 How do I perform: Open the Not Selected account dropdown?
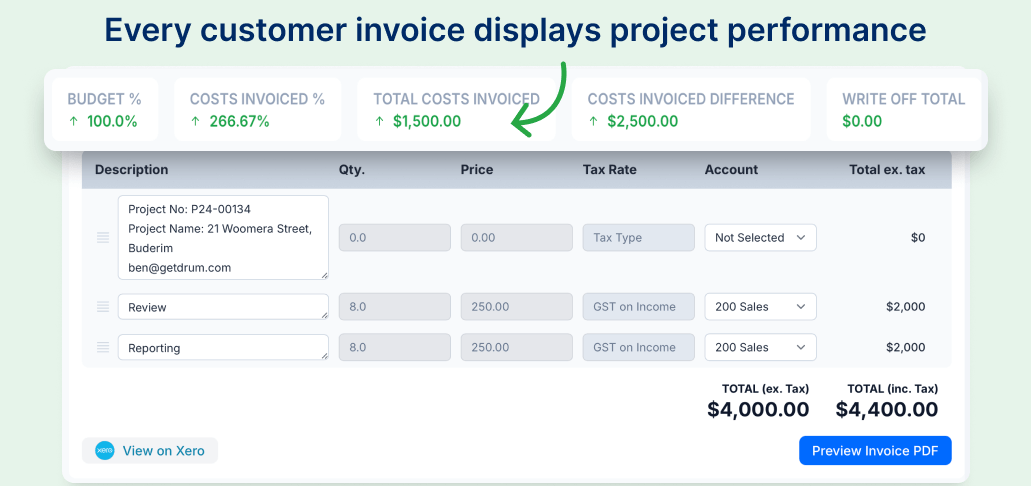click(x=761, y=237)
